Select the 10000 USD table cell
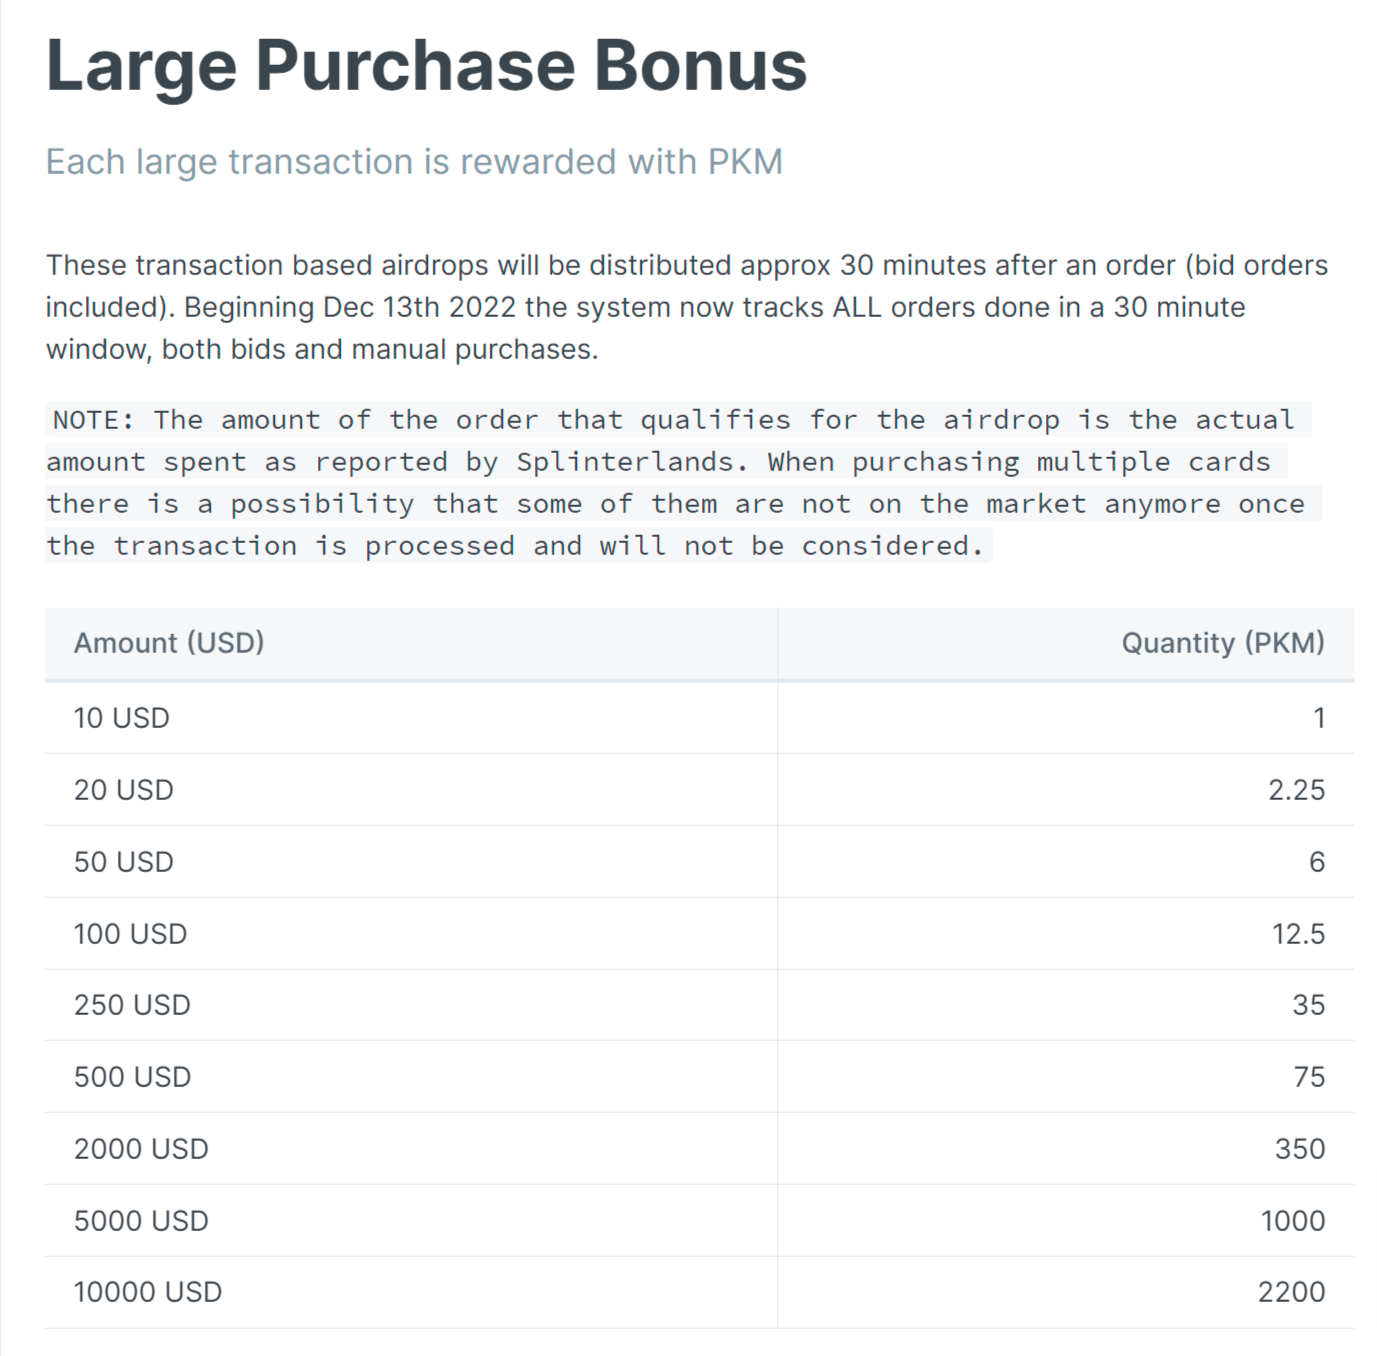Screen dimensions: 1377x1356 (x=411, y=1292)
